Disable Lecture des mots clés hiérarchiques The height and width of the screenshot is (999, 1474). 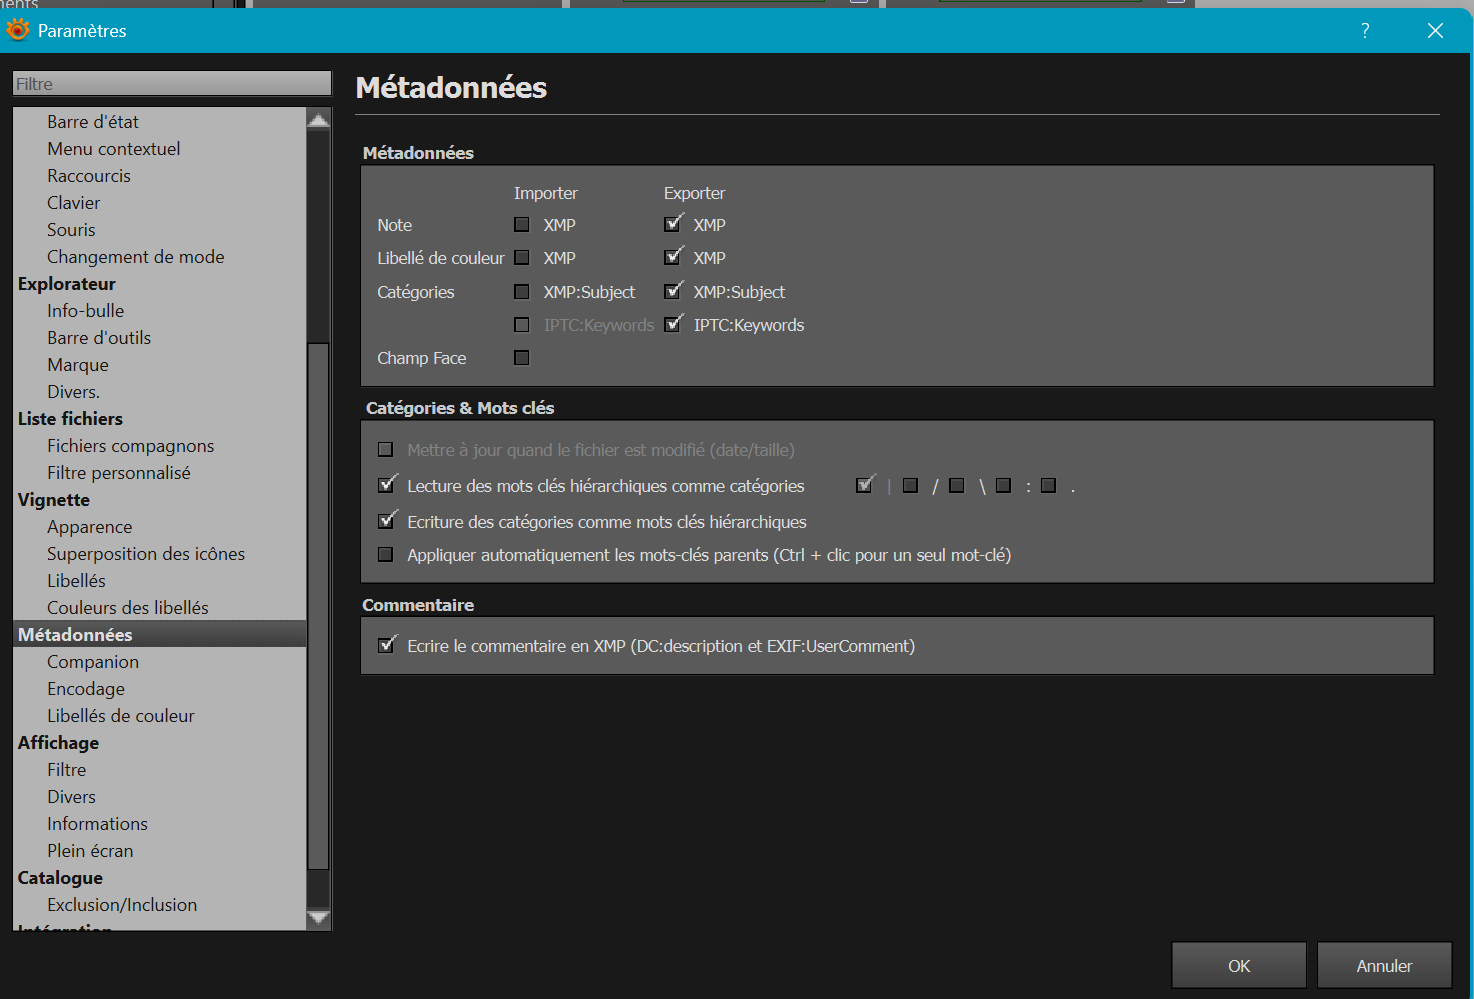point(386,486)
